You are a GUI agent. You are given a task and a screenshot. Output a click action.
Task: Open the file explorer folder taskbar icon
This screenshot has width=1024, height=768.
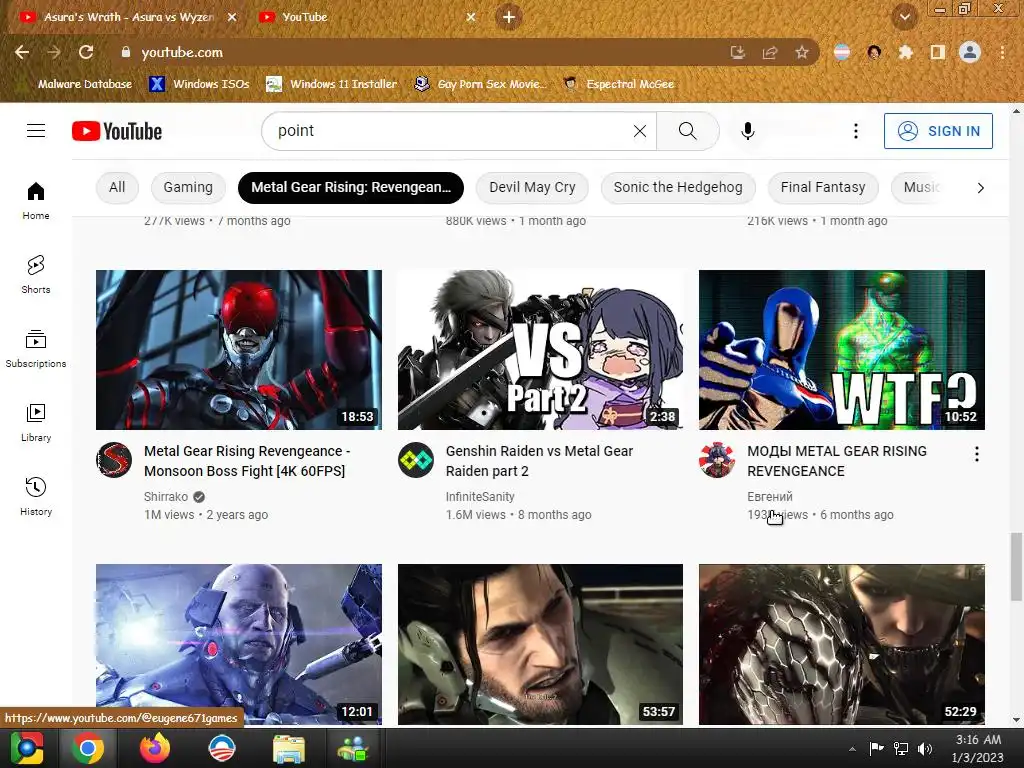[288, 749]
